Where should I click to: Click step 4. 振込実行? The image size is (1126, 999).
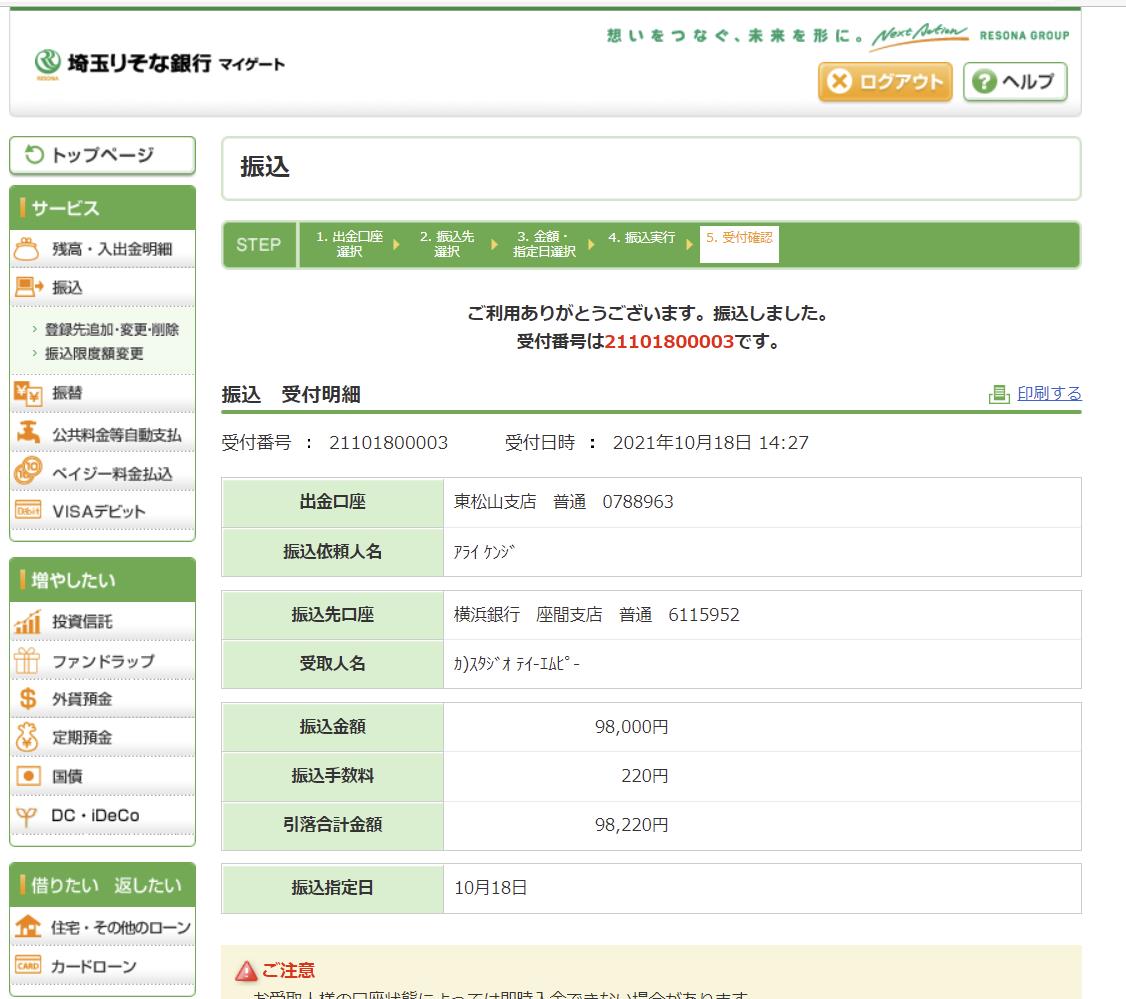pos(641,237)
